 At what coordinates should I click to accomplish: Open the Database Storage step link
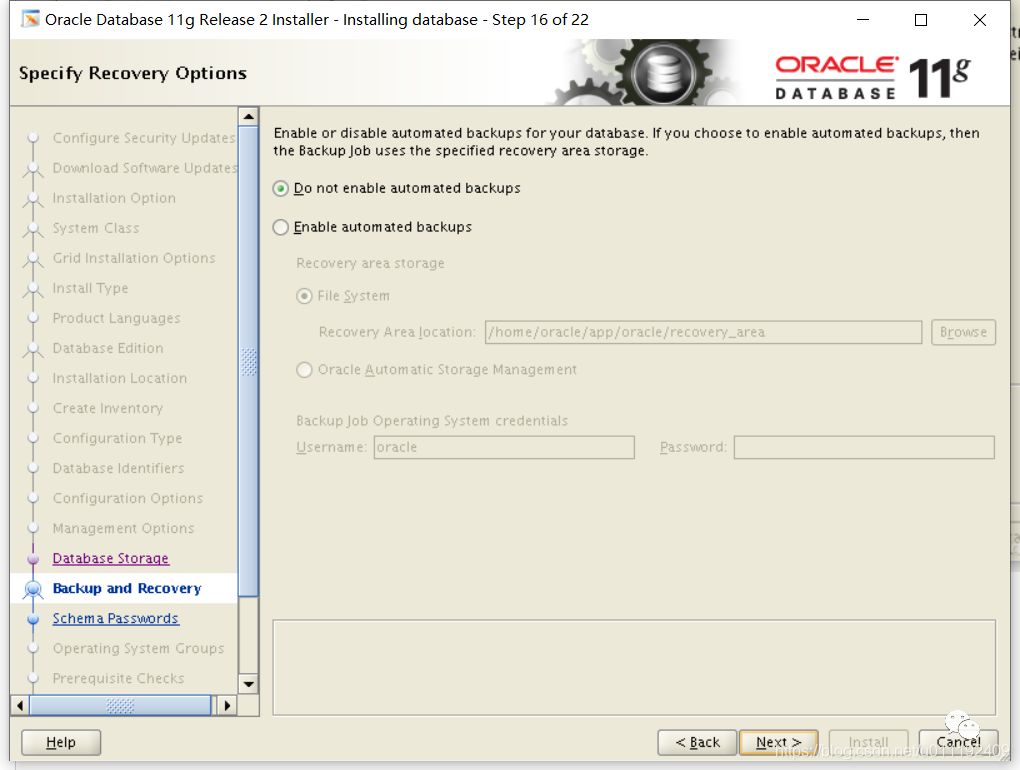(111, 559)
